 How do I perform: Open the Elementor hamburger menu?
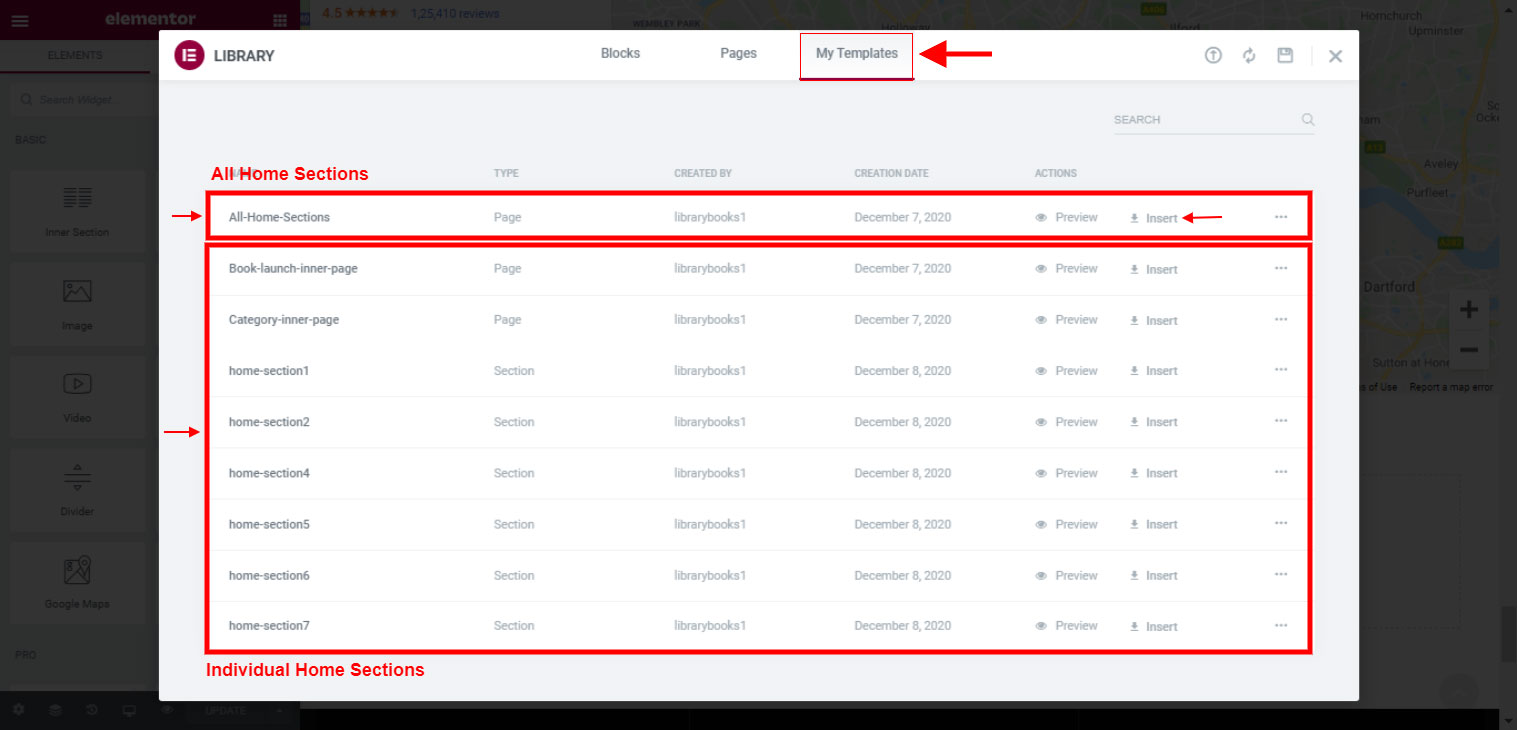[20, 20]
